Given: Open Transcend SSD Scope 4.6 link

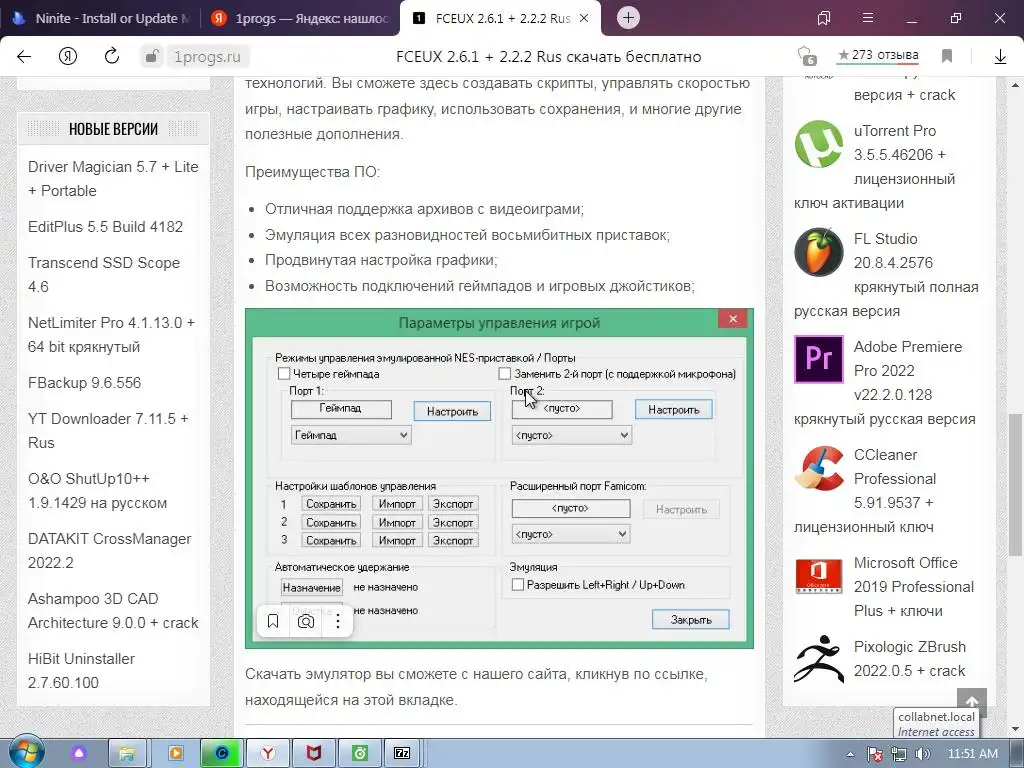Looking at the screenshot, I should tap(104, 274).
